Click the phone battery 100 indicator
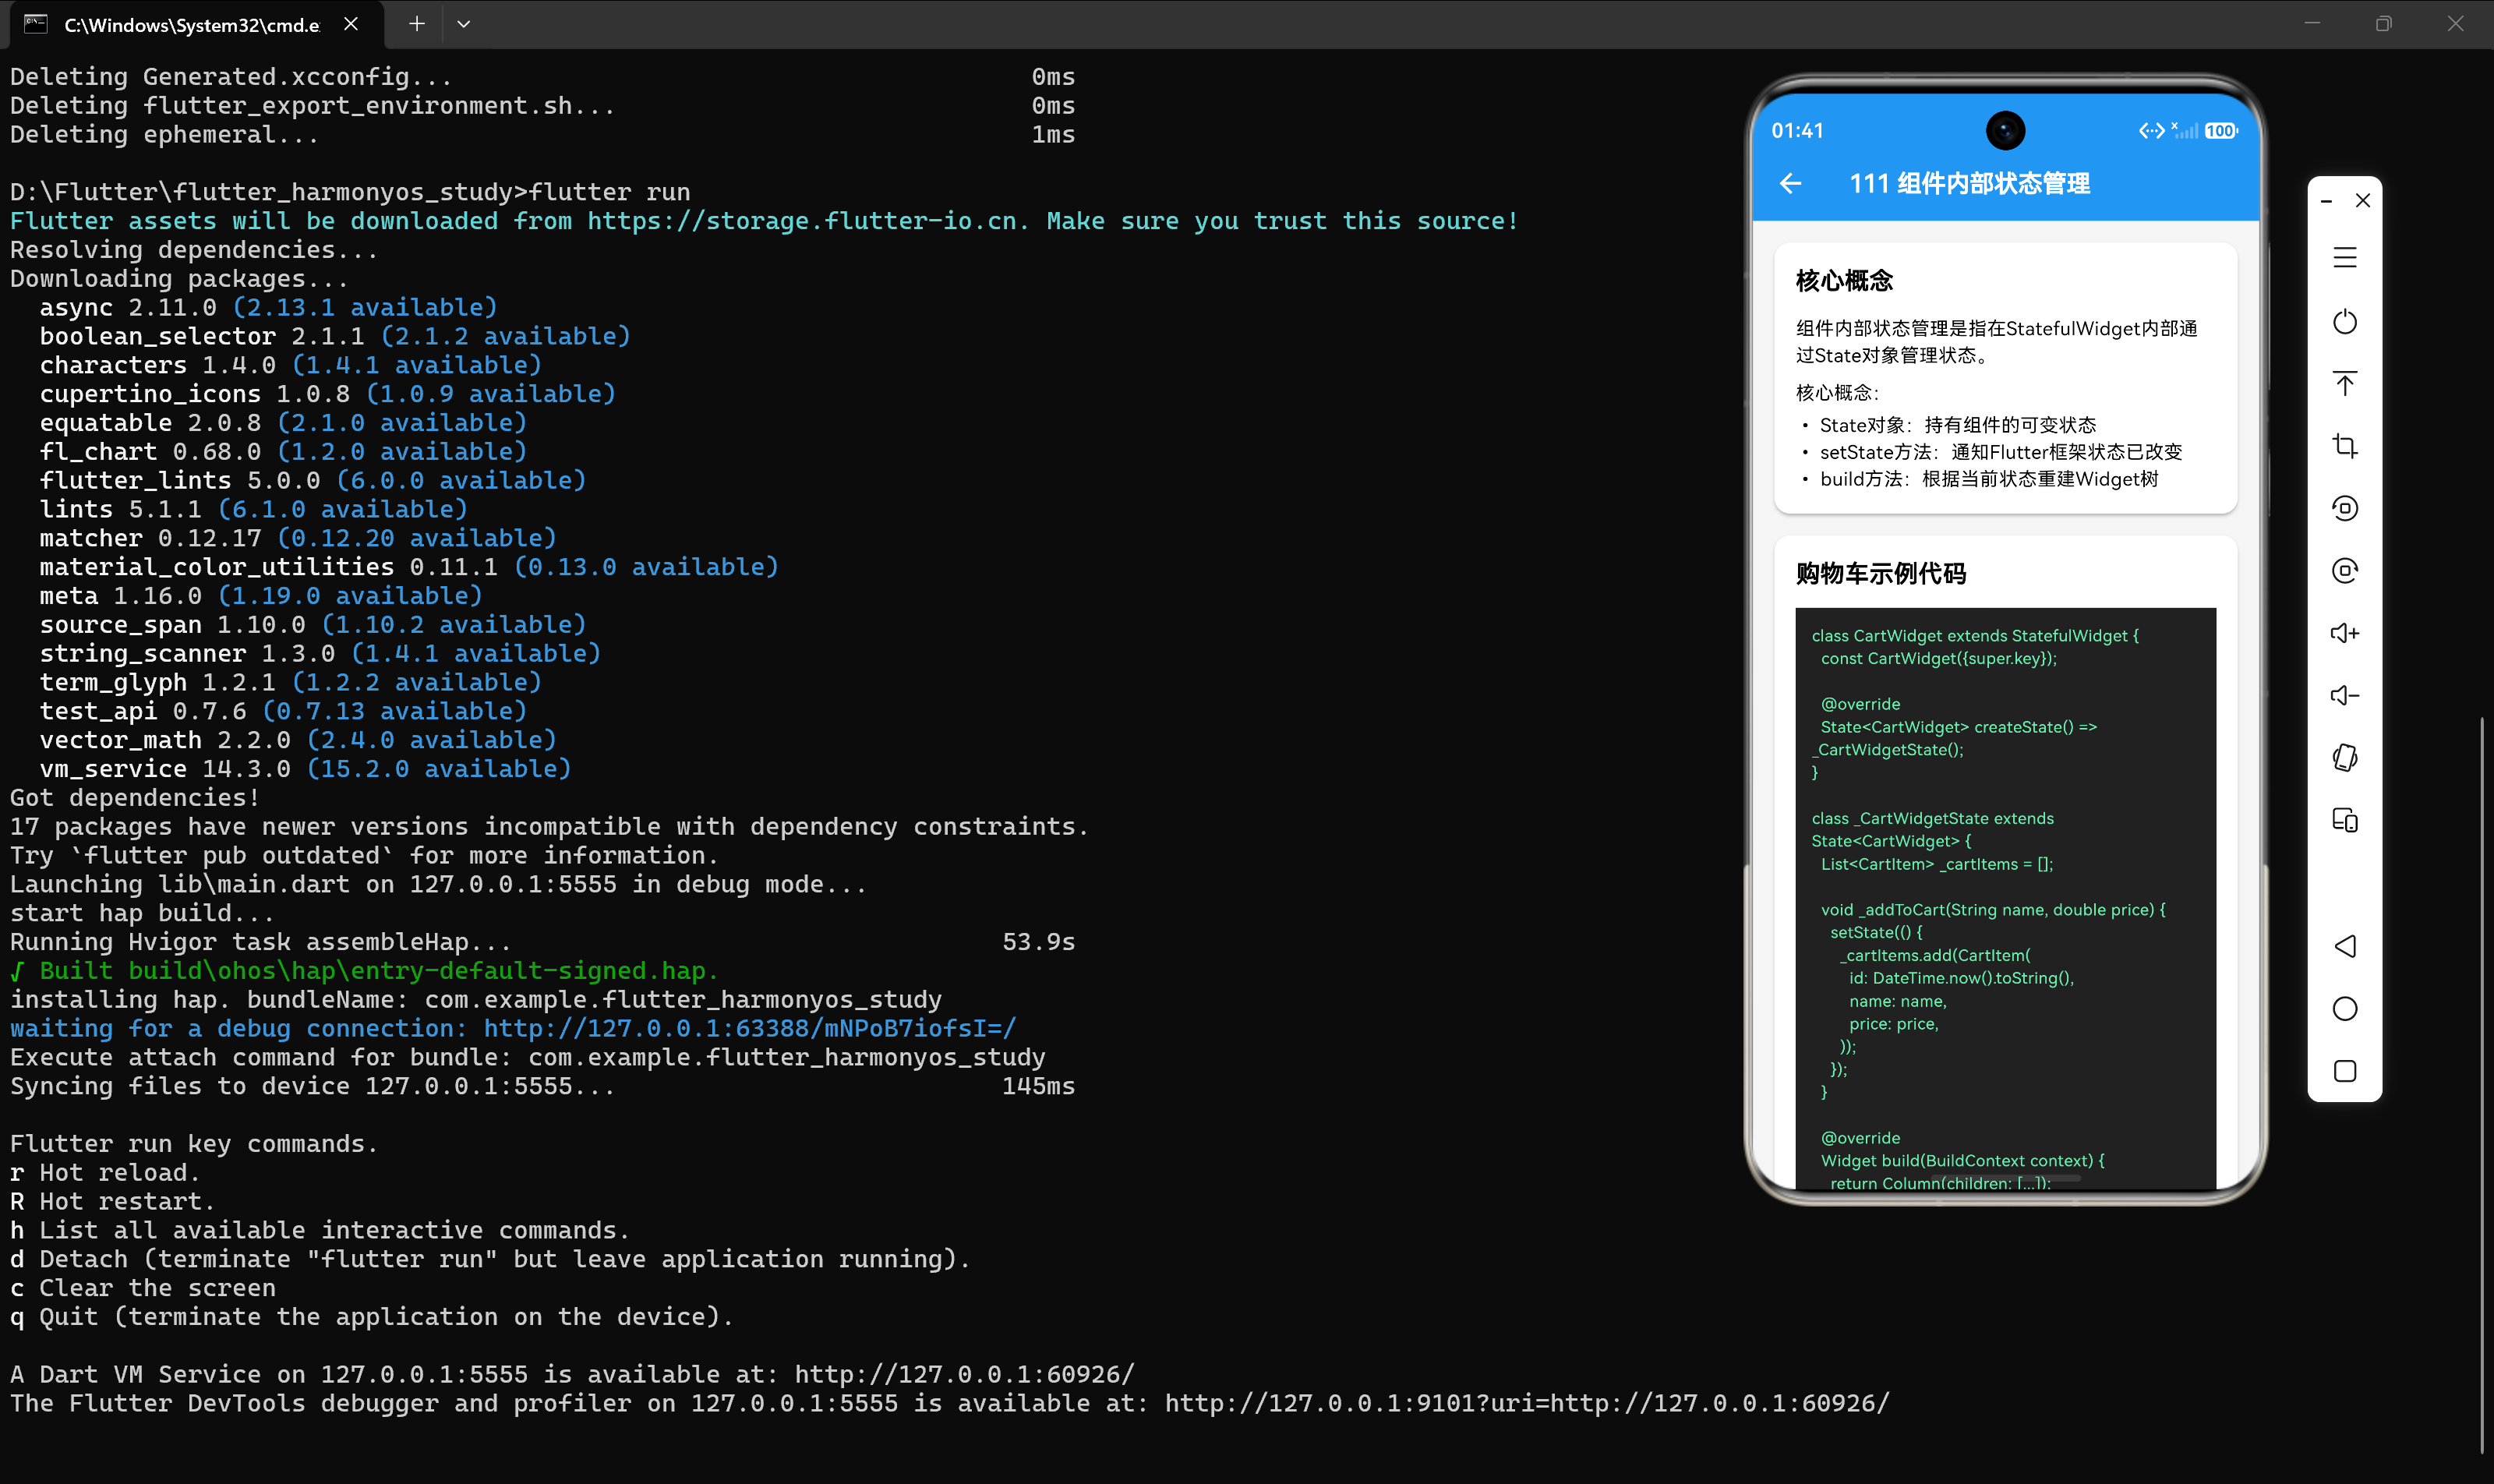The height and width of the screenshot is (1484, 2494). [2221, 131]
